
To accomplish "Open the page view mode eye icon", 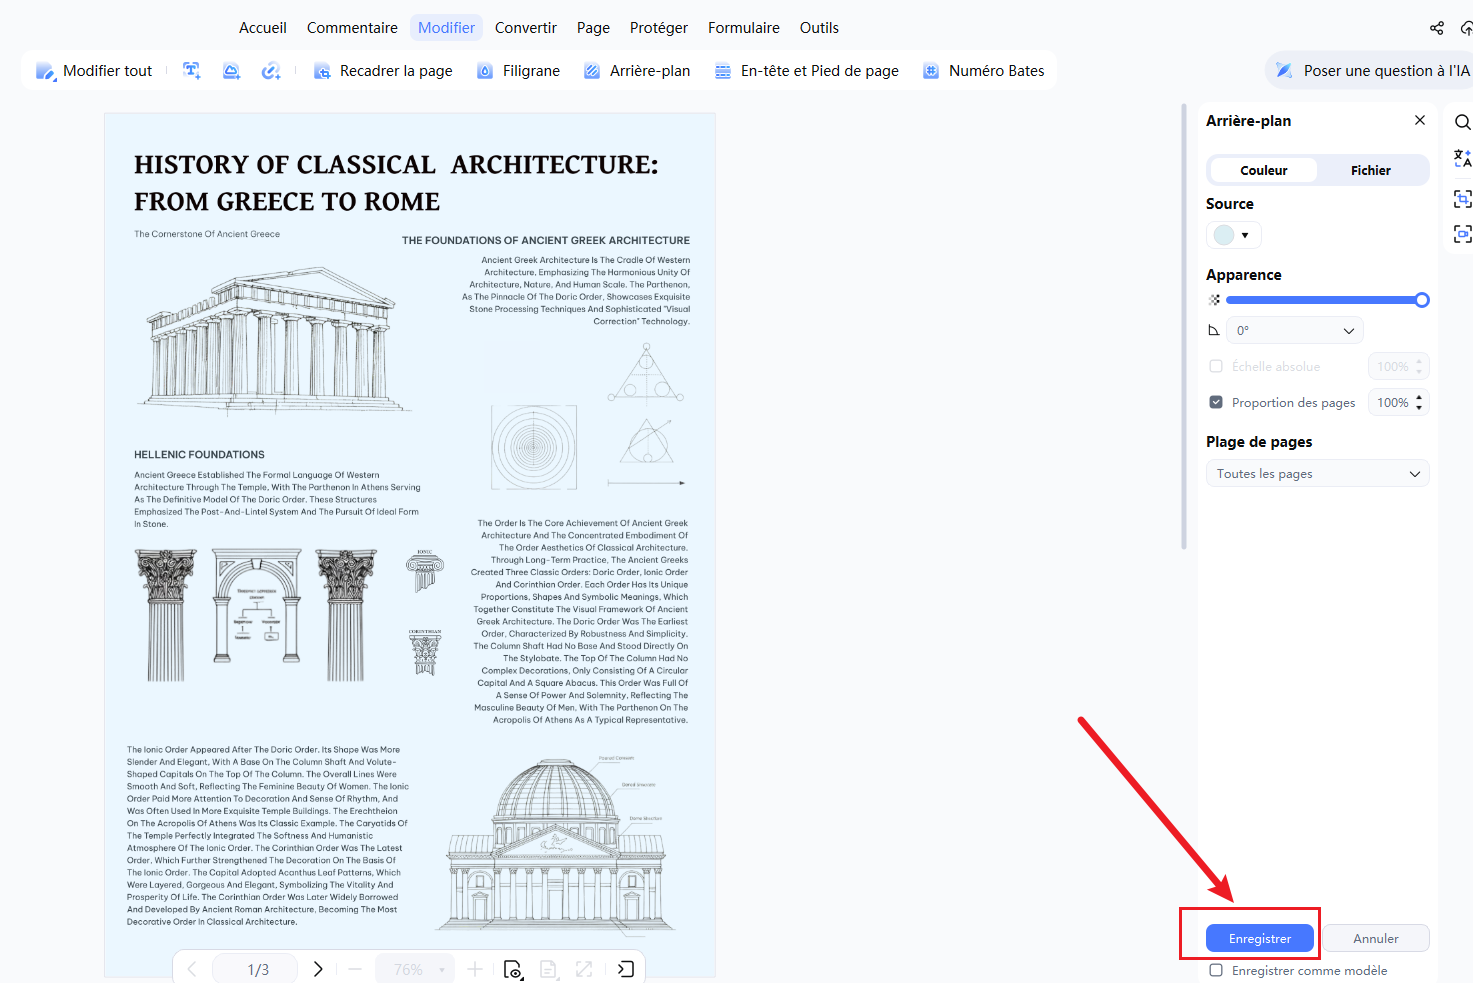I will point(513,969).
